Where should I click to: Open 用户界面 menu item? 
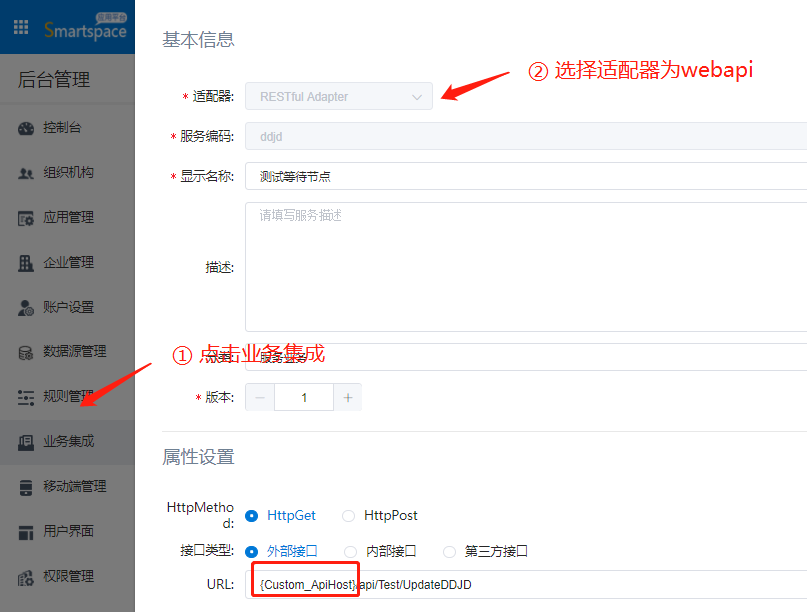(x=68, y=531)
